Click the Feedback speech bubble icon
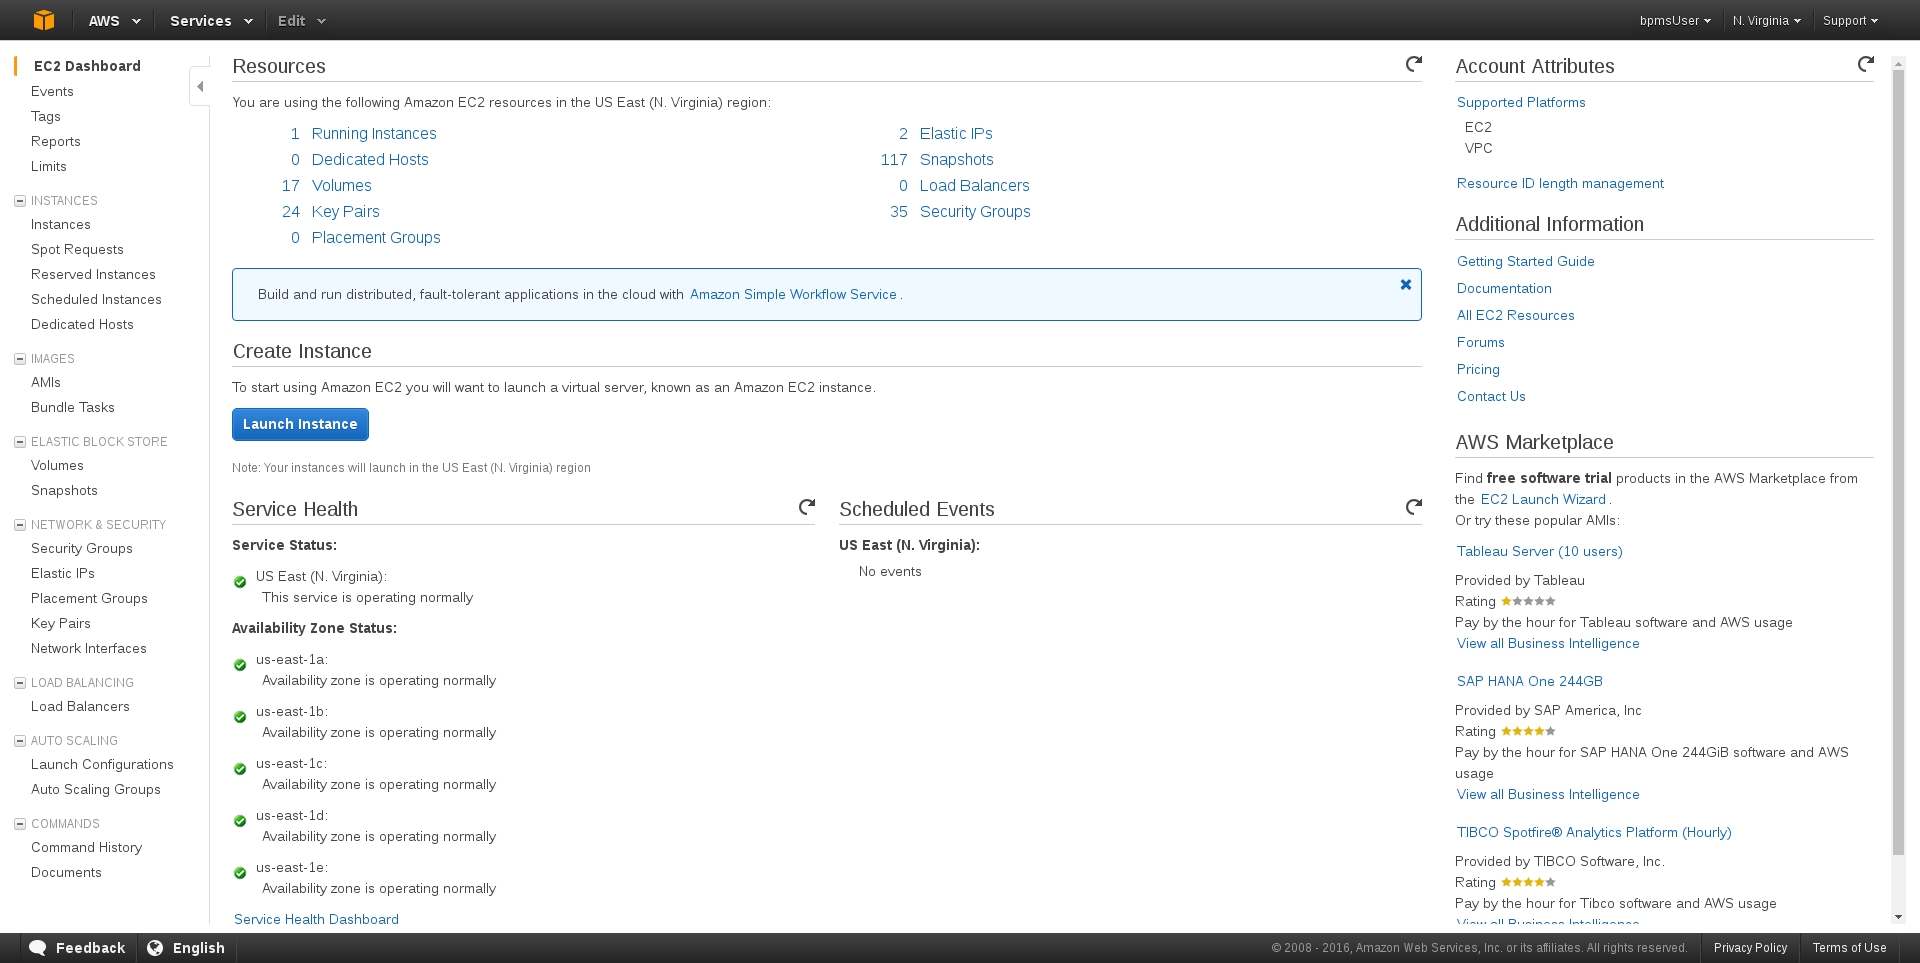 click(x=38, y=948)
